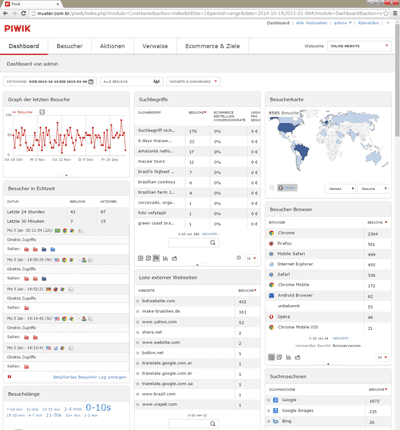The width and height of the screenshot is (400, 430).
Task: Open the Alle Besuche segment selector
Action: [132, 81]
